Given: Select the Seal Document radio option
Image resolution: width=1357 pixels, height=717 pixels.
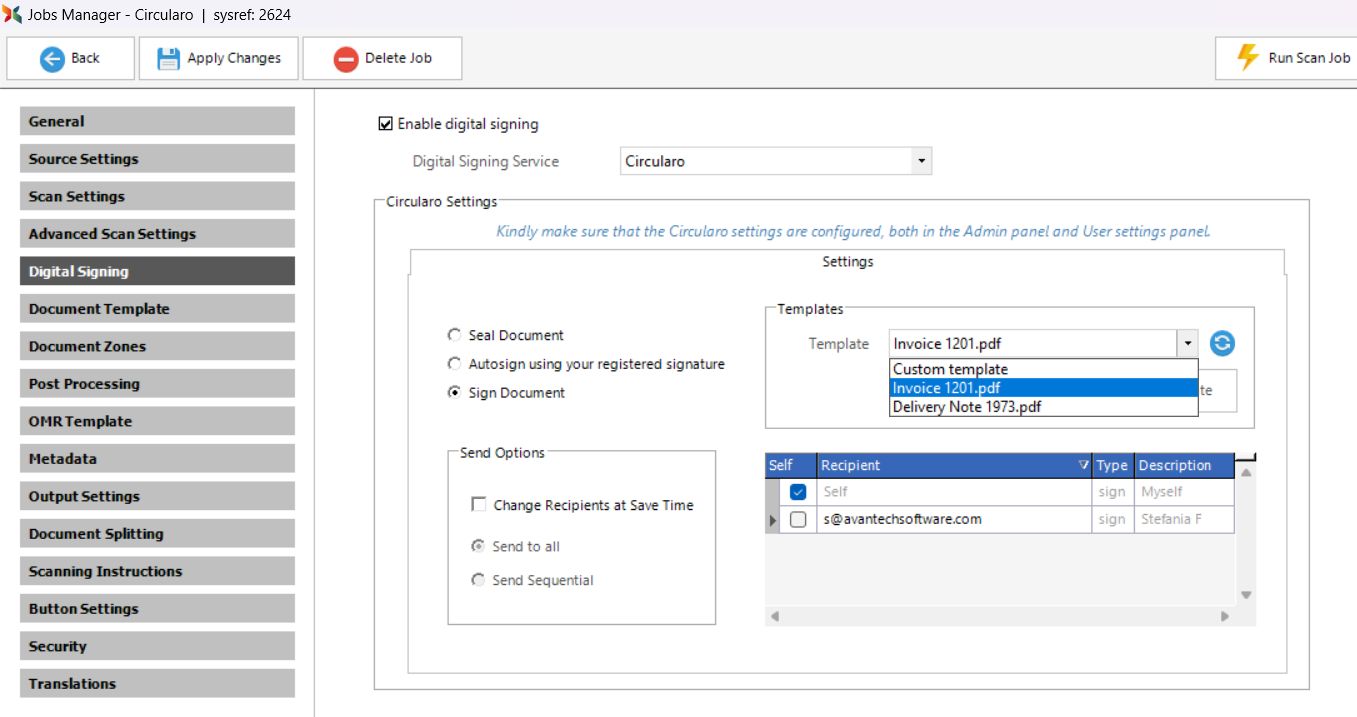Looking at the screenshot, I should [455, 335].
